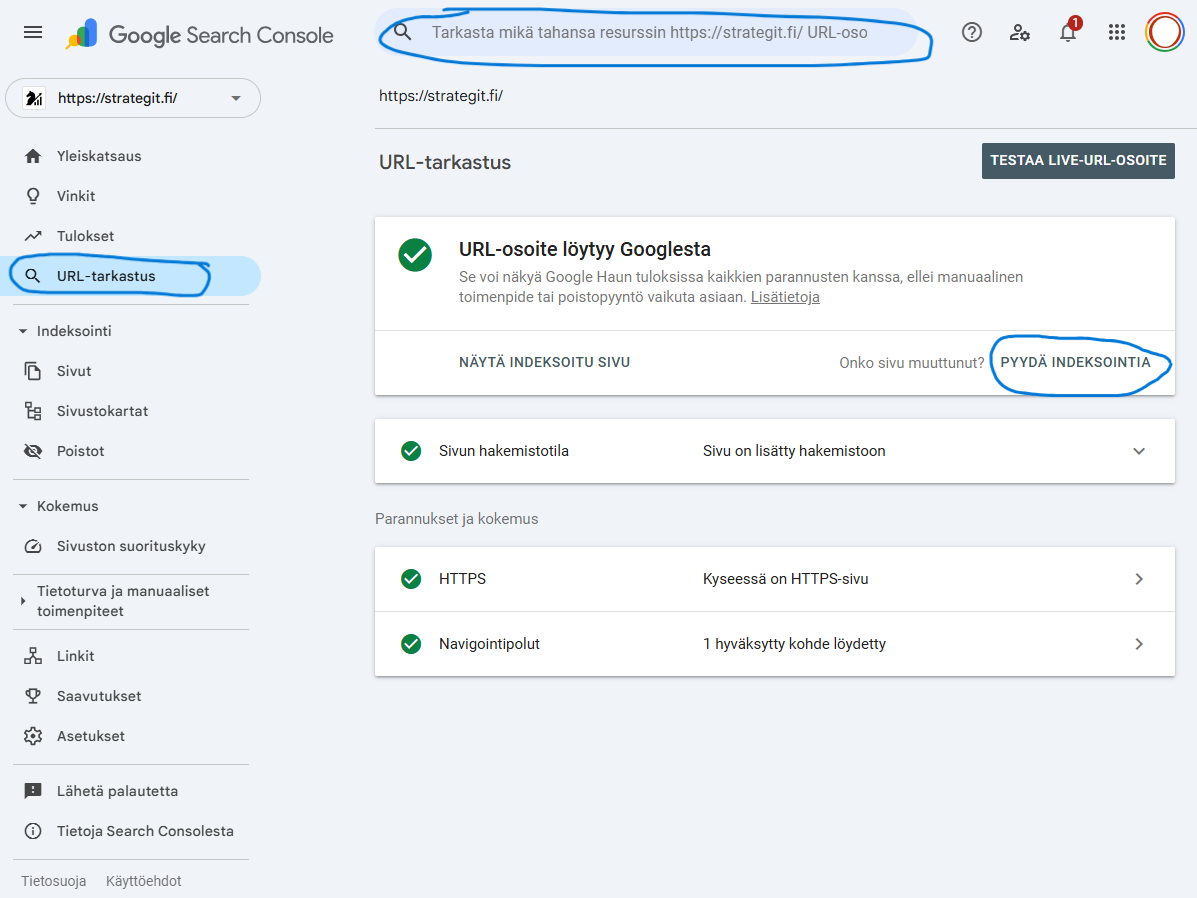
Task: Go to Yleiskatsaus in the sidebar
Action: (x=98, y=156)
